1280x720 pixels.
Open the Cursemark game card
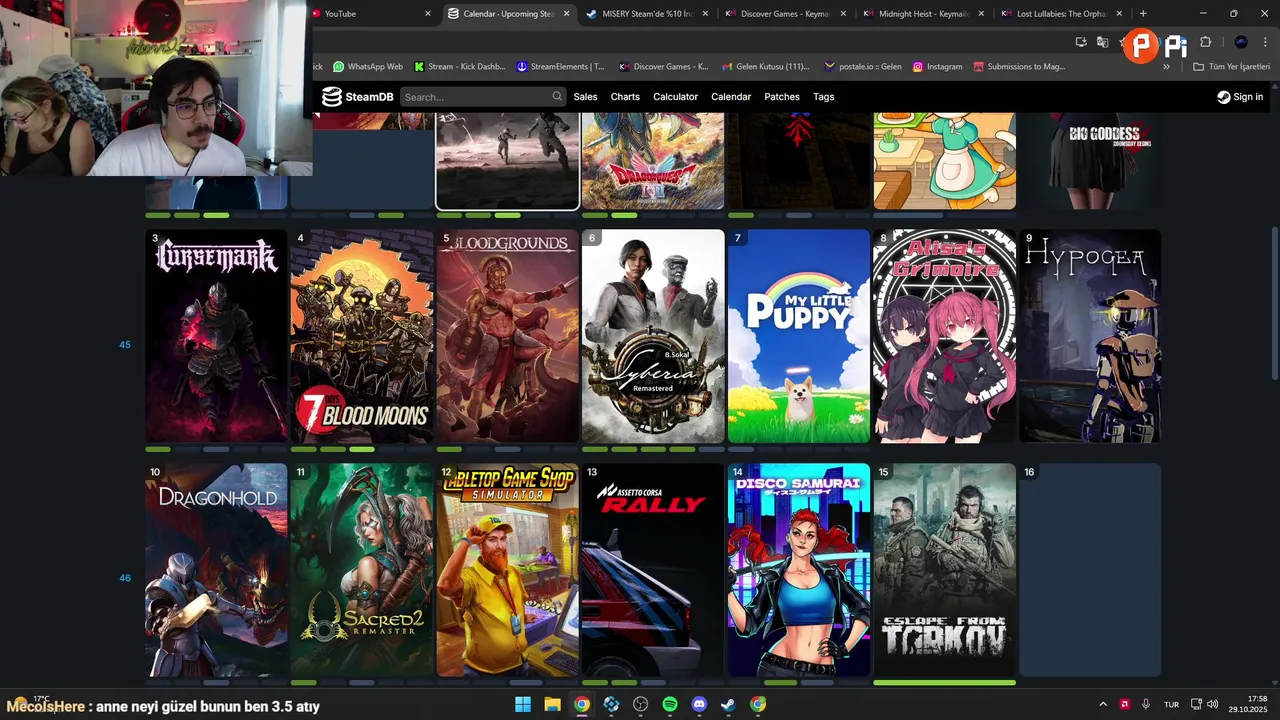point(216,336)
